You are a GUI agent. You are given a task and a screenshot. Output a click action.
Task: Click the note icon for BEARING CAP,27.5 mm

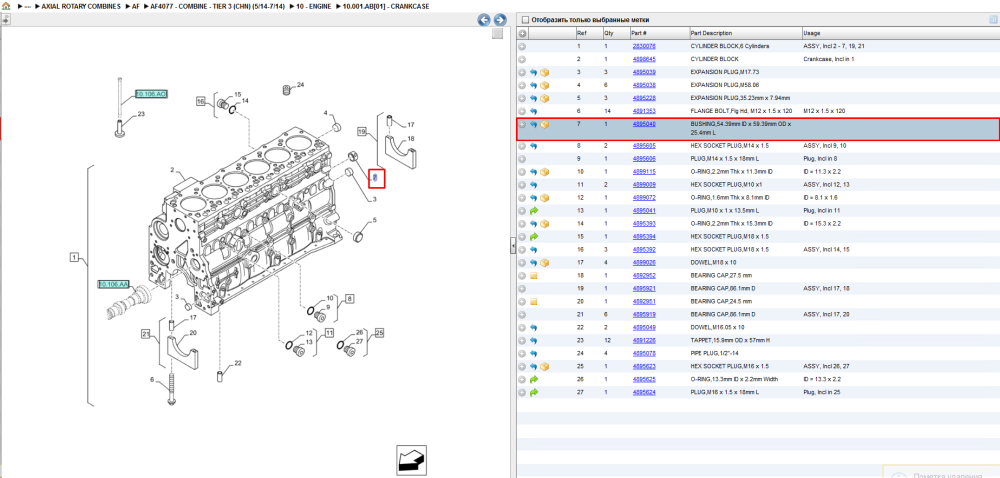coord(534,276)
